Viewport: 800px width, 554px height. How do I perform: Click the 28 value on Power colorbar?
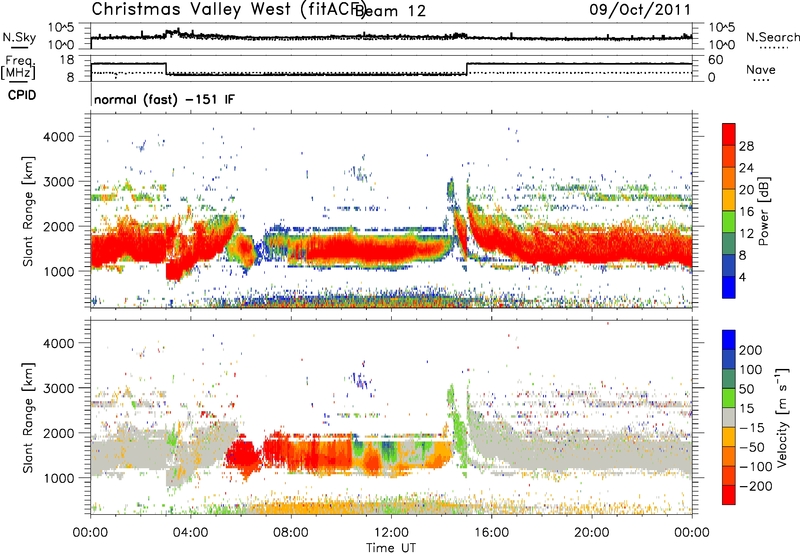point(746,146)
